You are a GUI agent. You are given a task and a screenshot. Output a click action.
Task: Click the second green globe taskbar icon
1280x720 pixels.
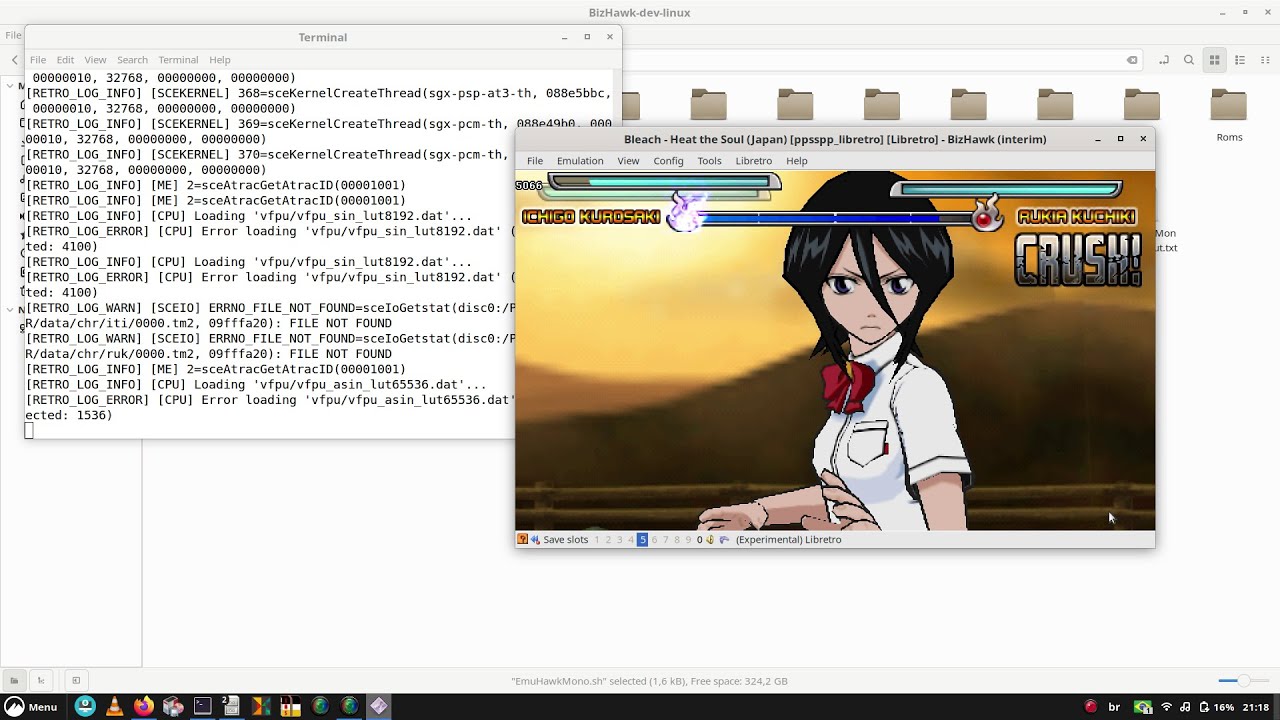tap(349, 707)
